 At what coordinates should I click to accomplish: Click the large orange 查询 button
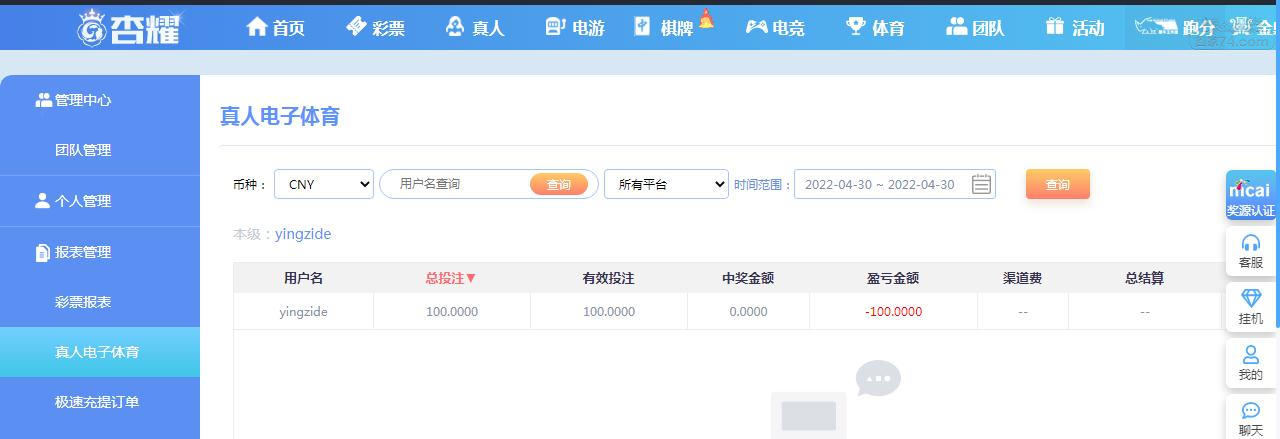tap(1058, 184)
